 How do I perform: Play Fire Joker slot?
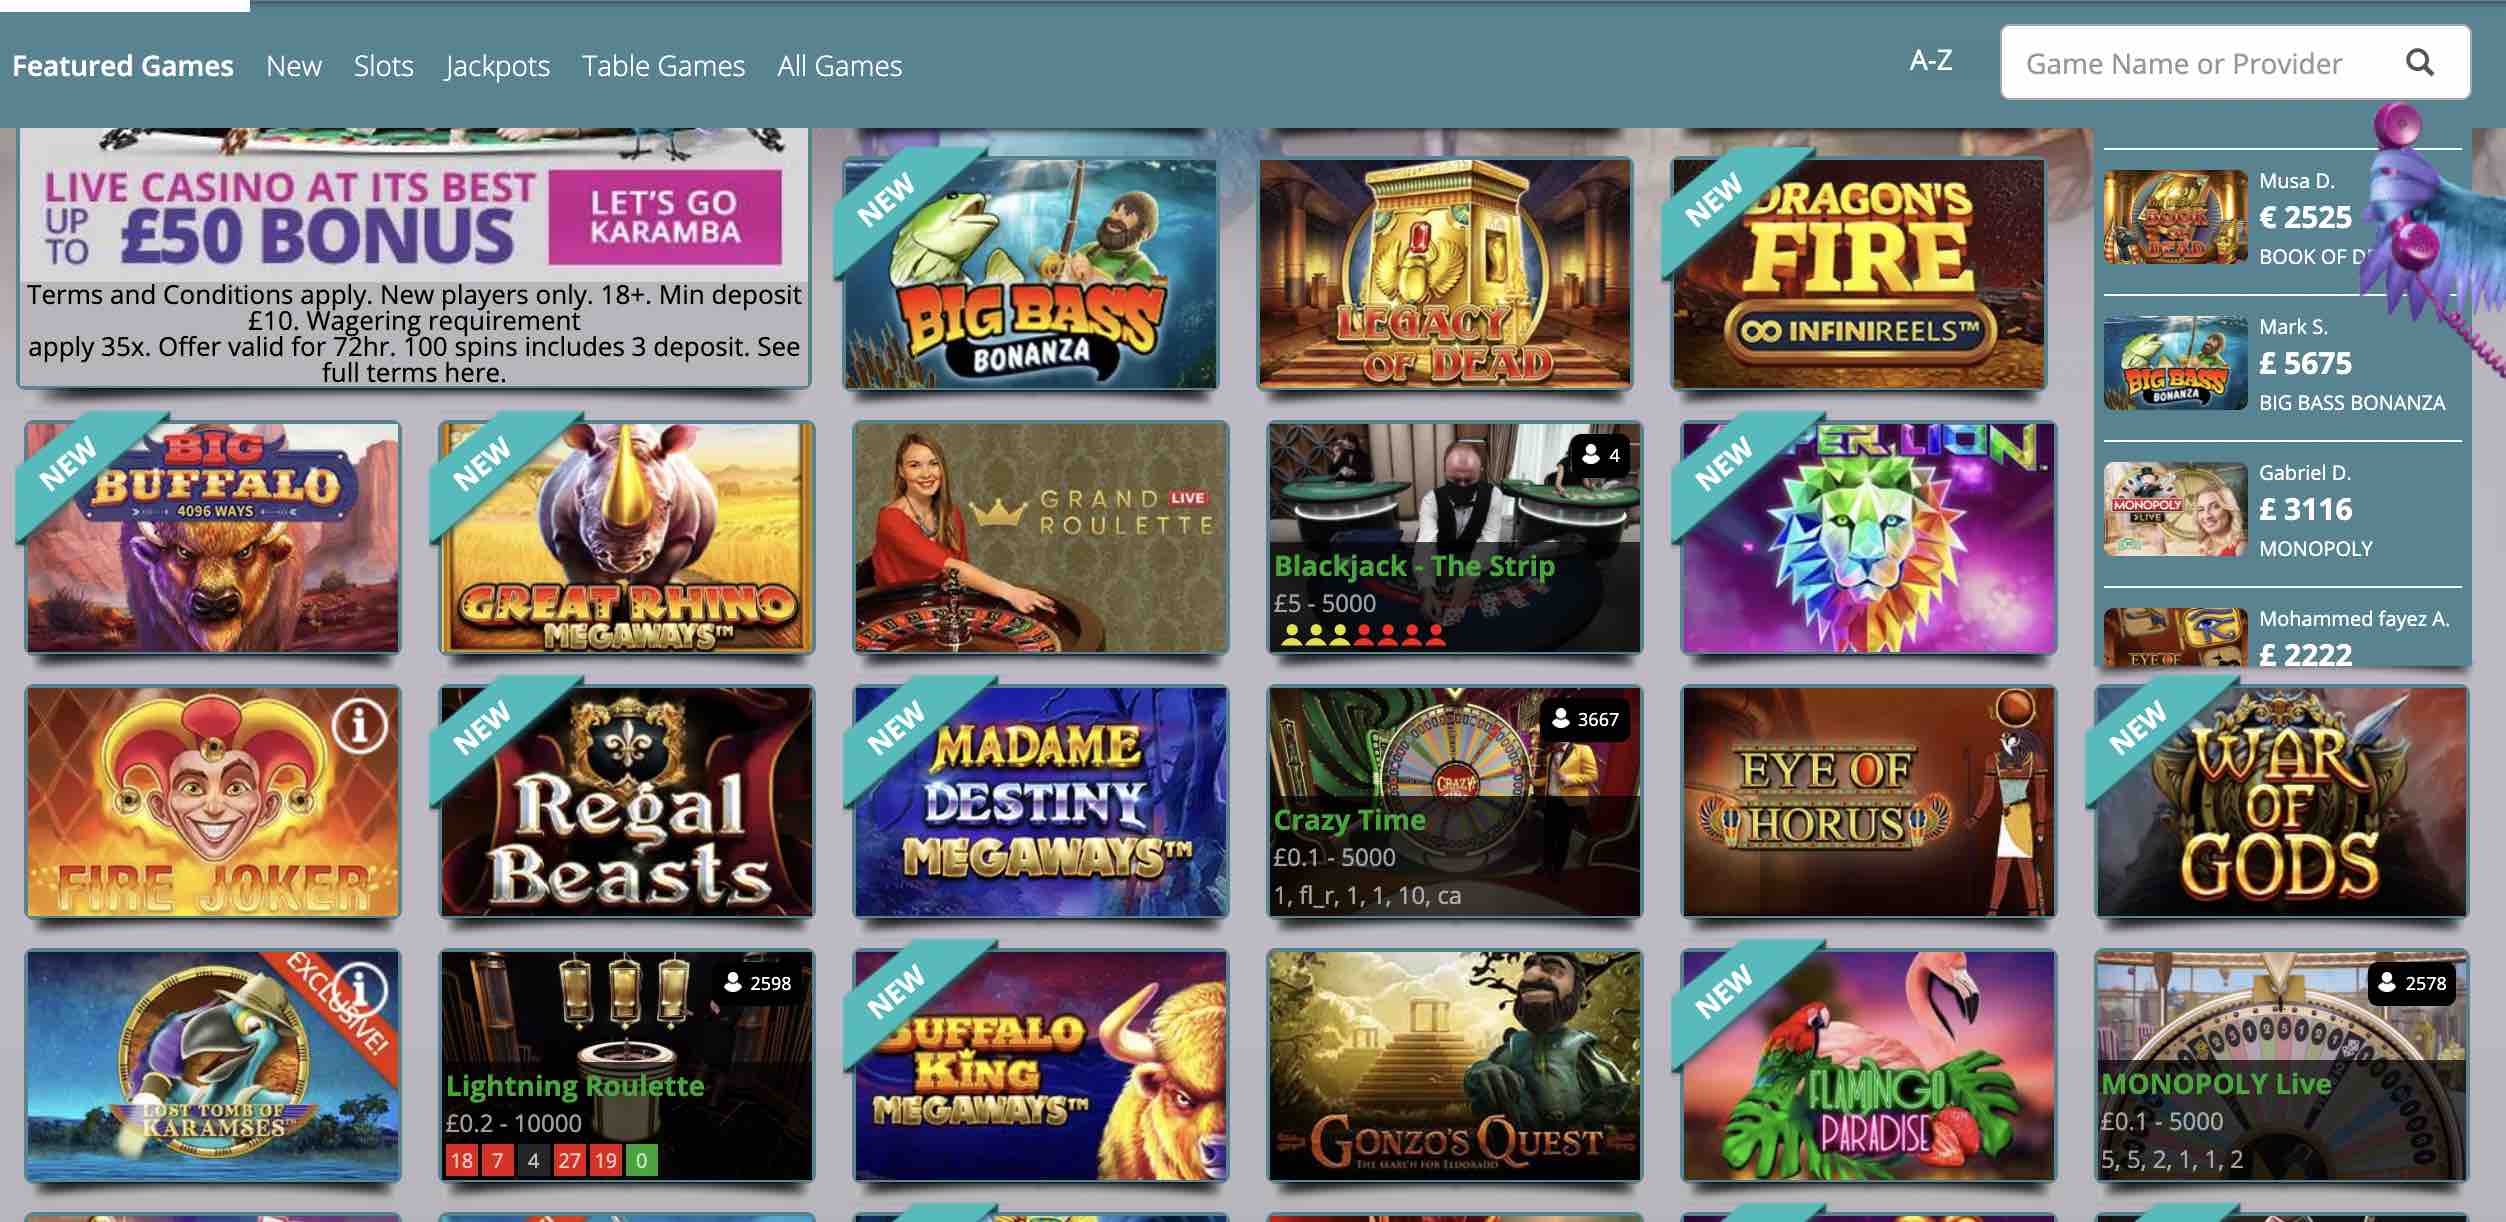(x=213, y=801)
